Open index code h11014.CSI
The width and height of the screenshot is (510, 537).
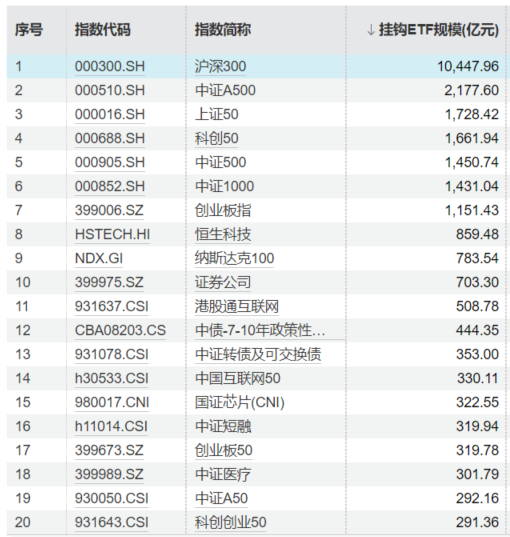tap(111, 426)
